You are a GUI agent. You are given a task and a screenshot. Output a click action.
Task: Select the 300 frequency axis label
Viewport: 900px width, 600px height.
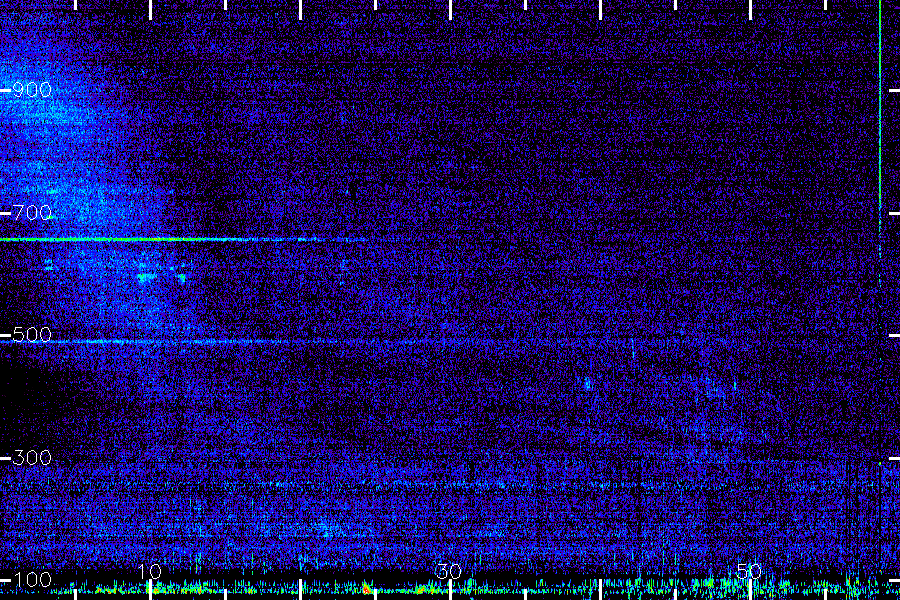[32, 458]
